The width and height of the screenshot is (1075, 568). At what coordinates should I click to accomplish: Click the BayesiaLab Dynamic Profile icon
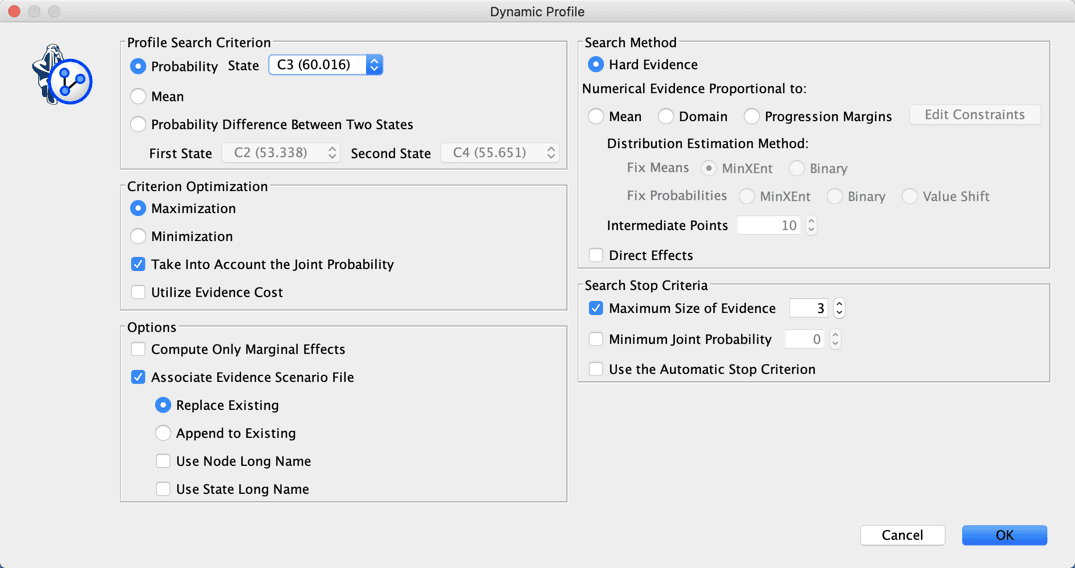[x=62, y=74]
